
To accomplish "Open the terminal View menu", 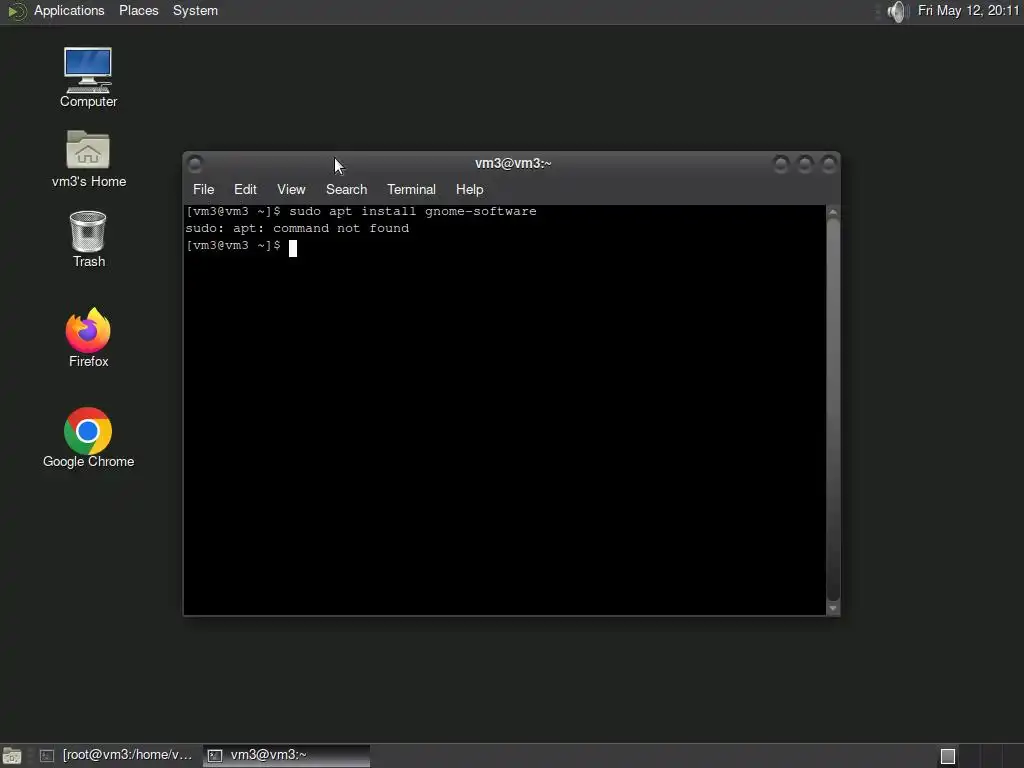I will click(291, 189).
